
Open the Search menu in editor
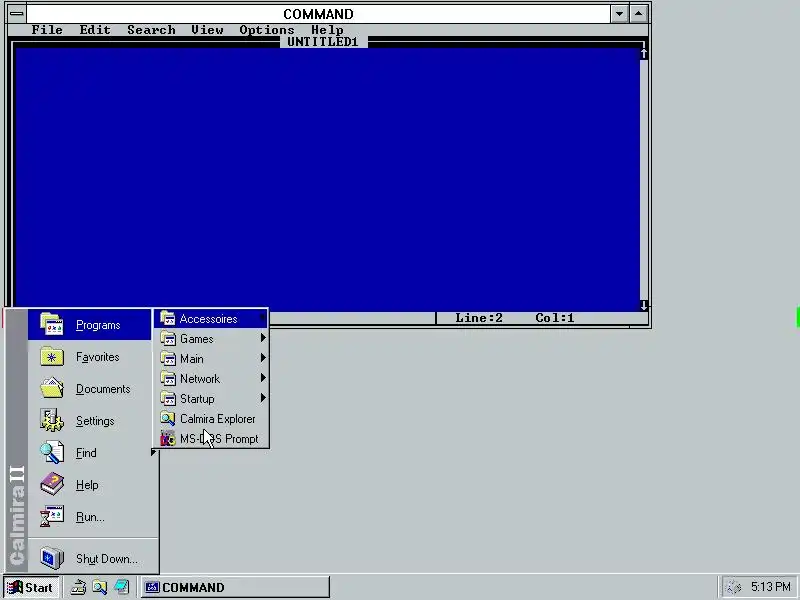[x=151, y=30]
